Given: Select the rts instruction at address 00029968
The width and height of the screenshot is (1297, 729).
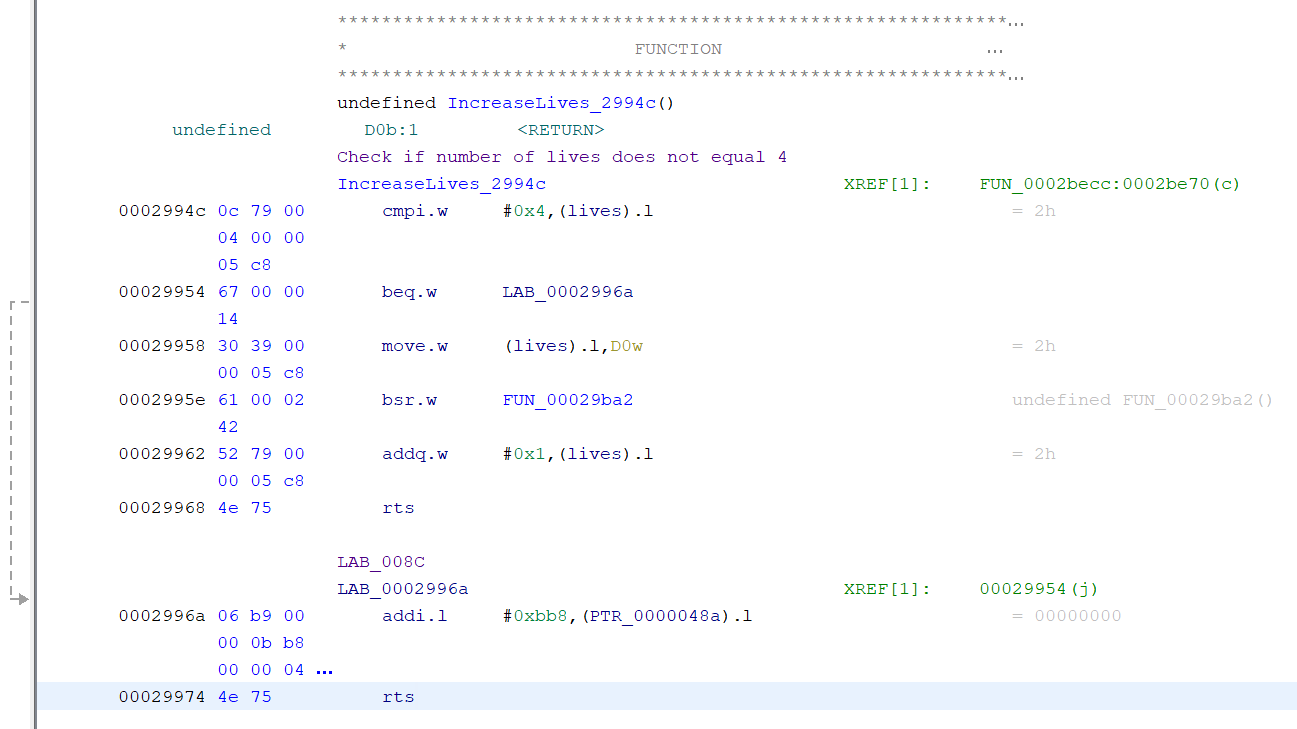Looking at the screenshot, I should 398,508.
